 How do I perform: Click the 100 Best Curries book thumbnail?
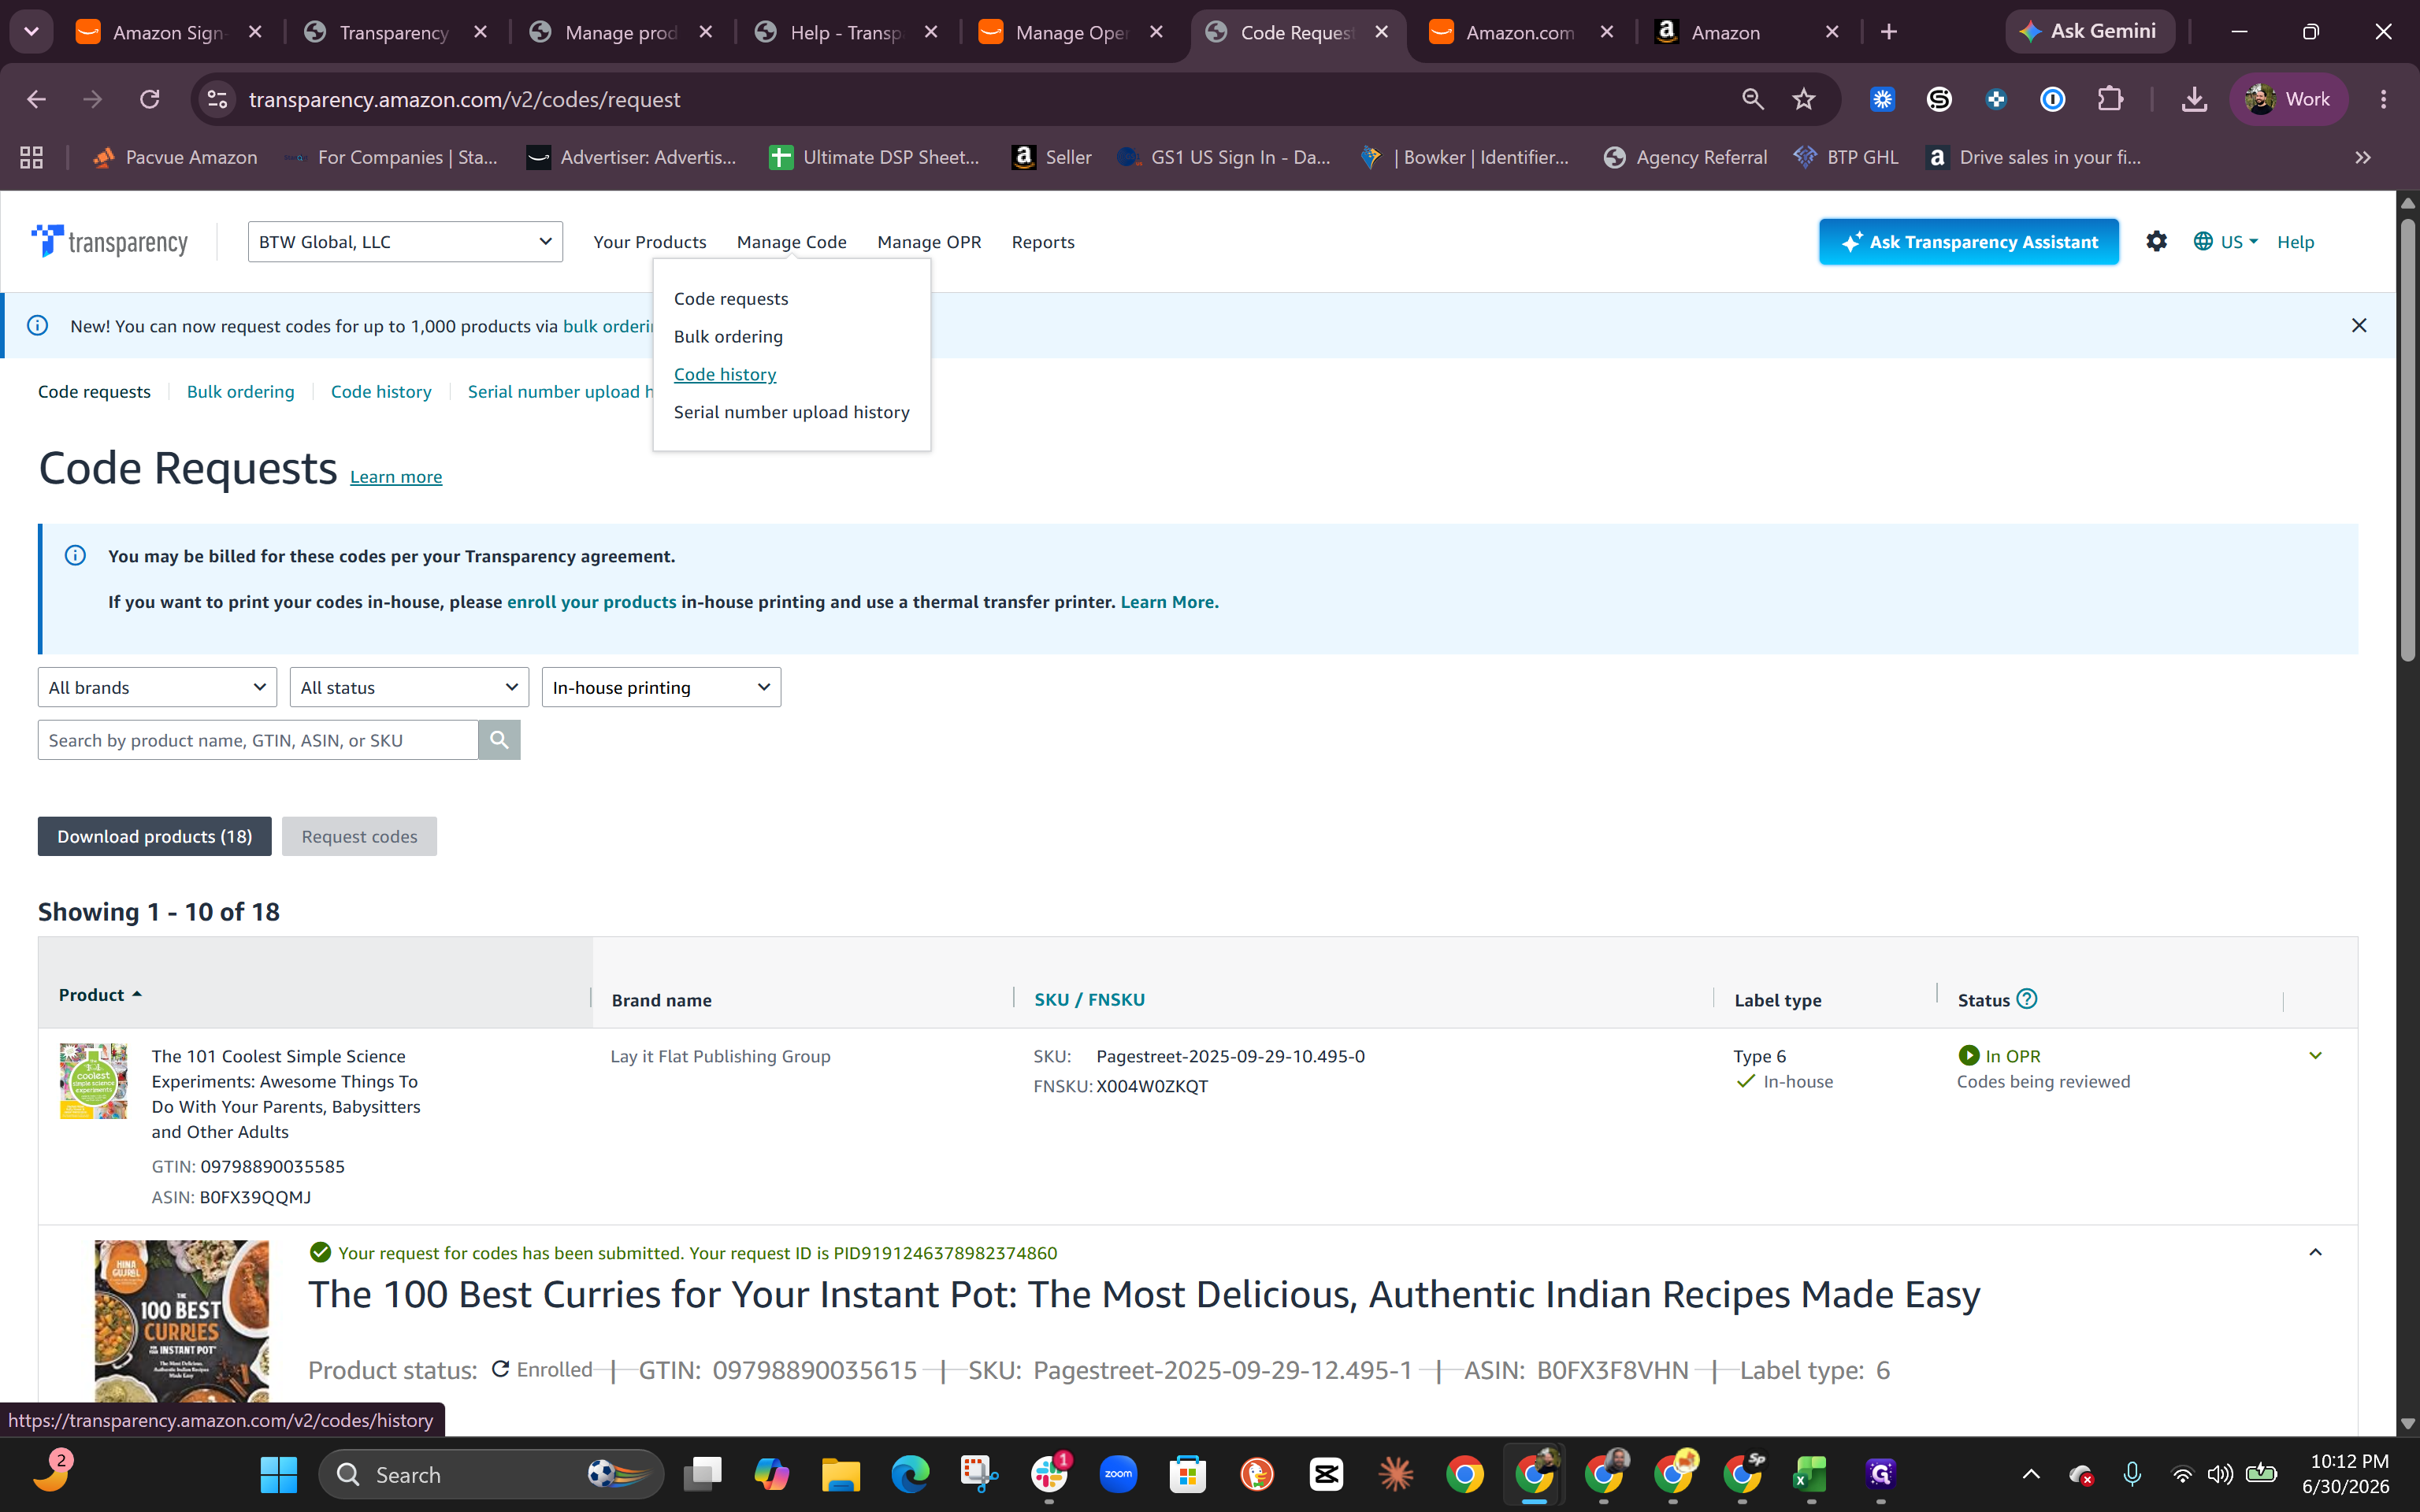coord(181,1320)
